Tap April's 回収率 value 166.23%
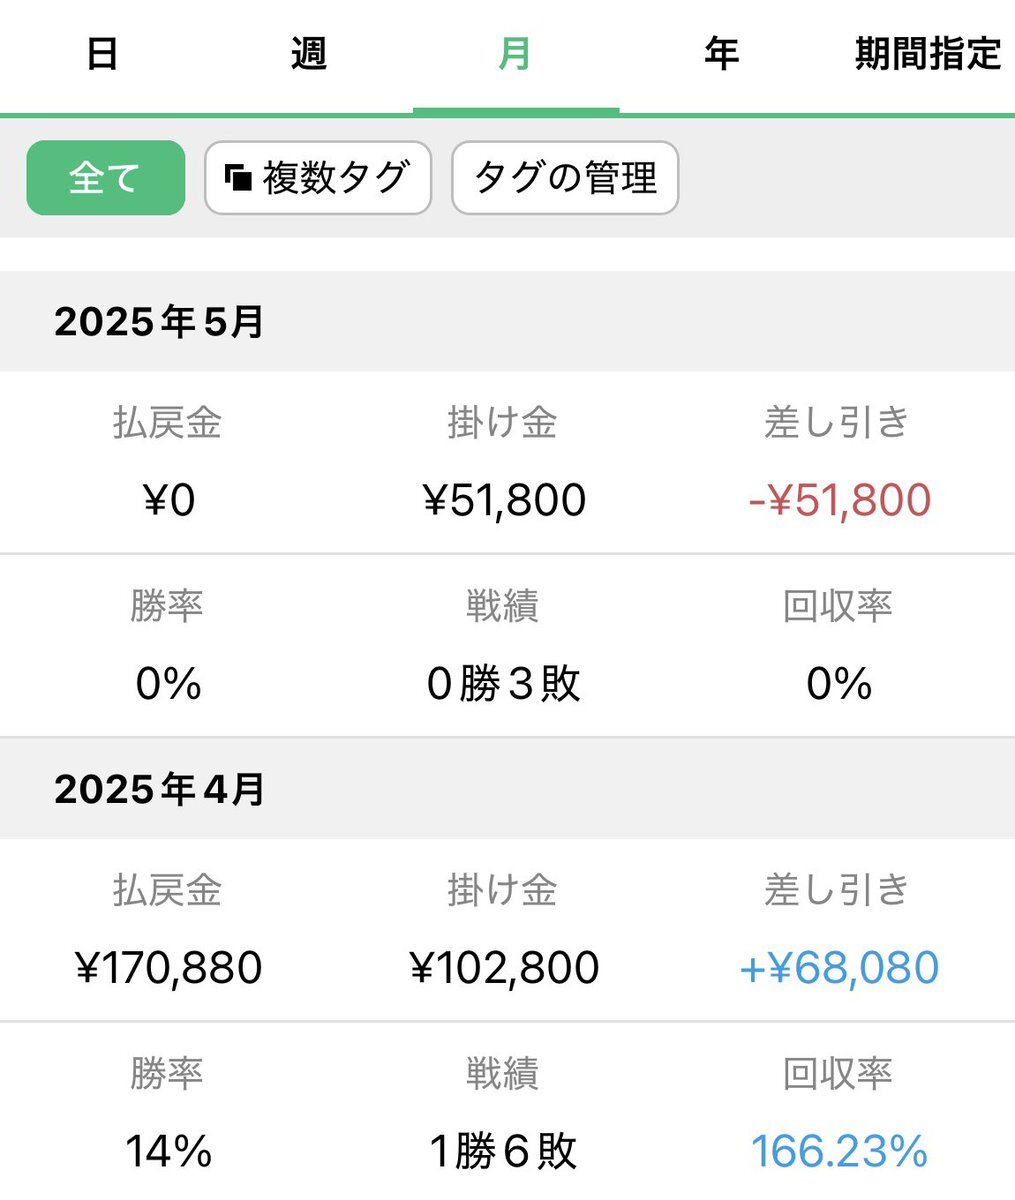This screenshot has width=1015, height=1200. point(839,1151)
